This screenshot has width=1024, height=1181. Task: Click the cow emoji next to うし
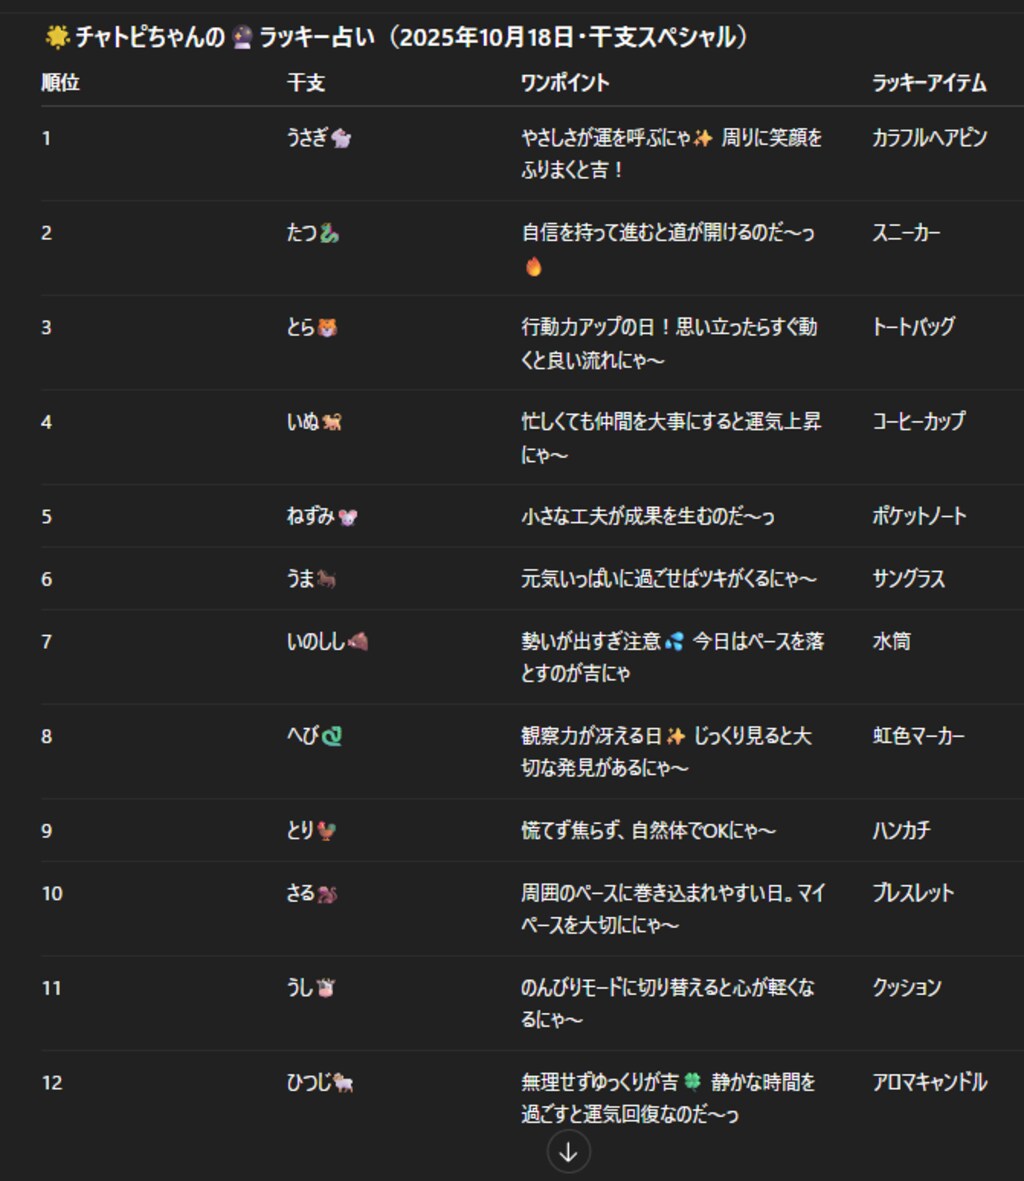[325, 988]
